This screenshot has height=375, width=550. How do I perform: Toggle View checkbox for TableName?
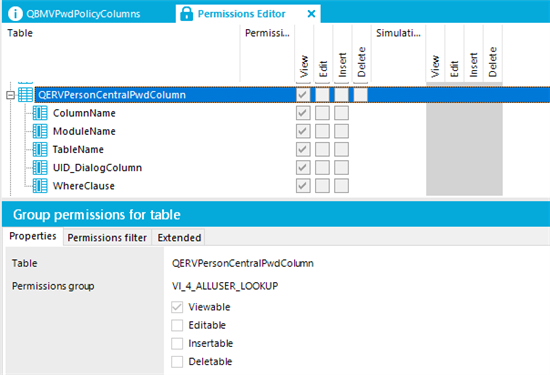(303, 149)
